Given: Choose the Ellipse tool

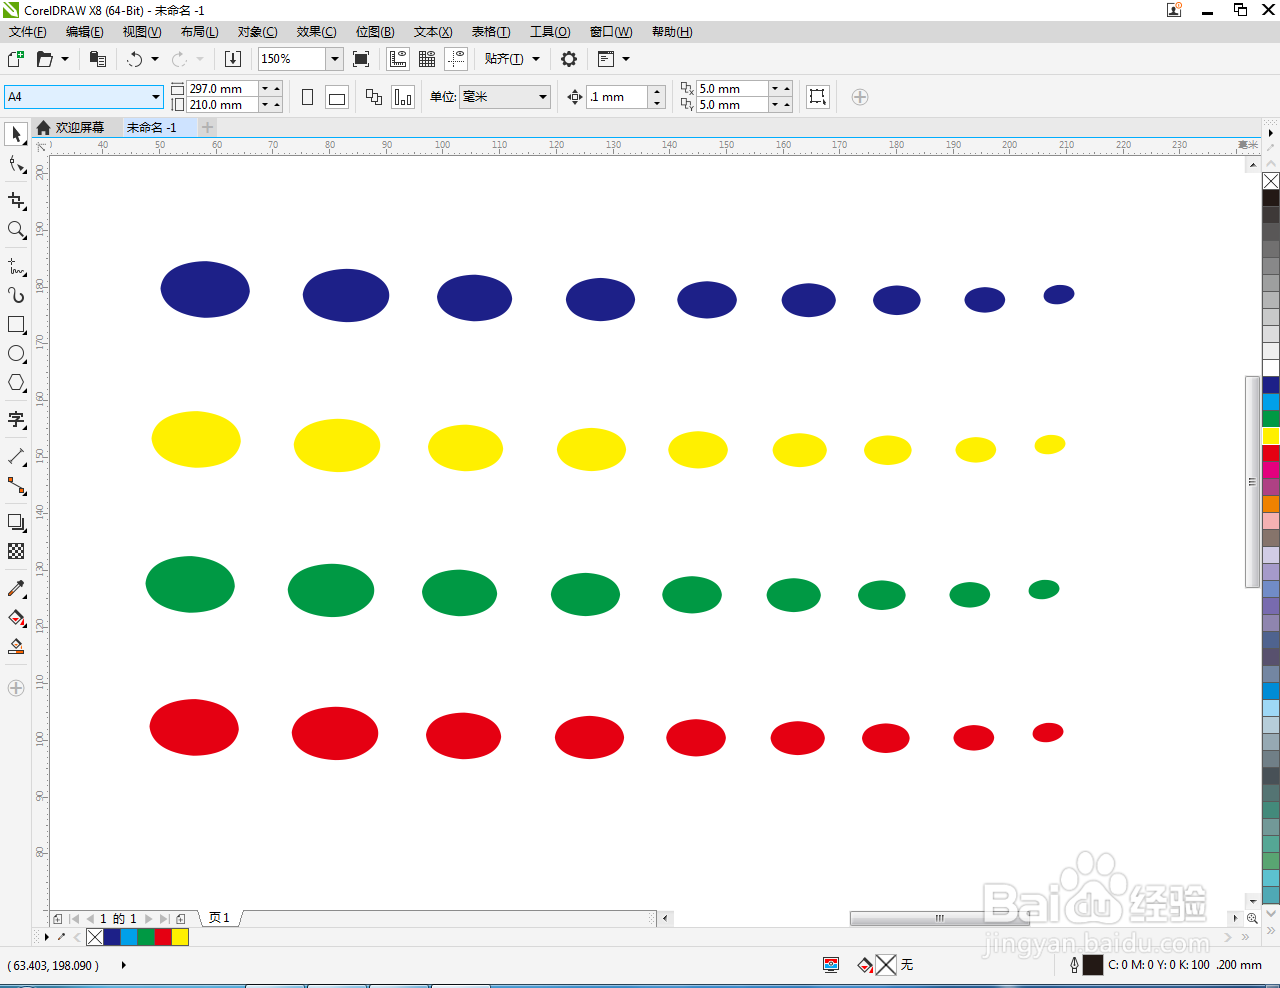Looking at the screenshot, I should click(x=16, y=354).
